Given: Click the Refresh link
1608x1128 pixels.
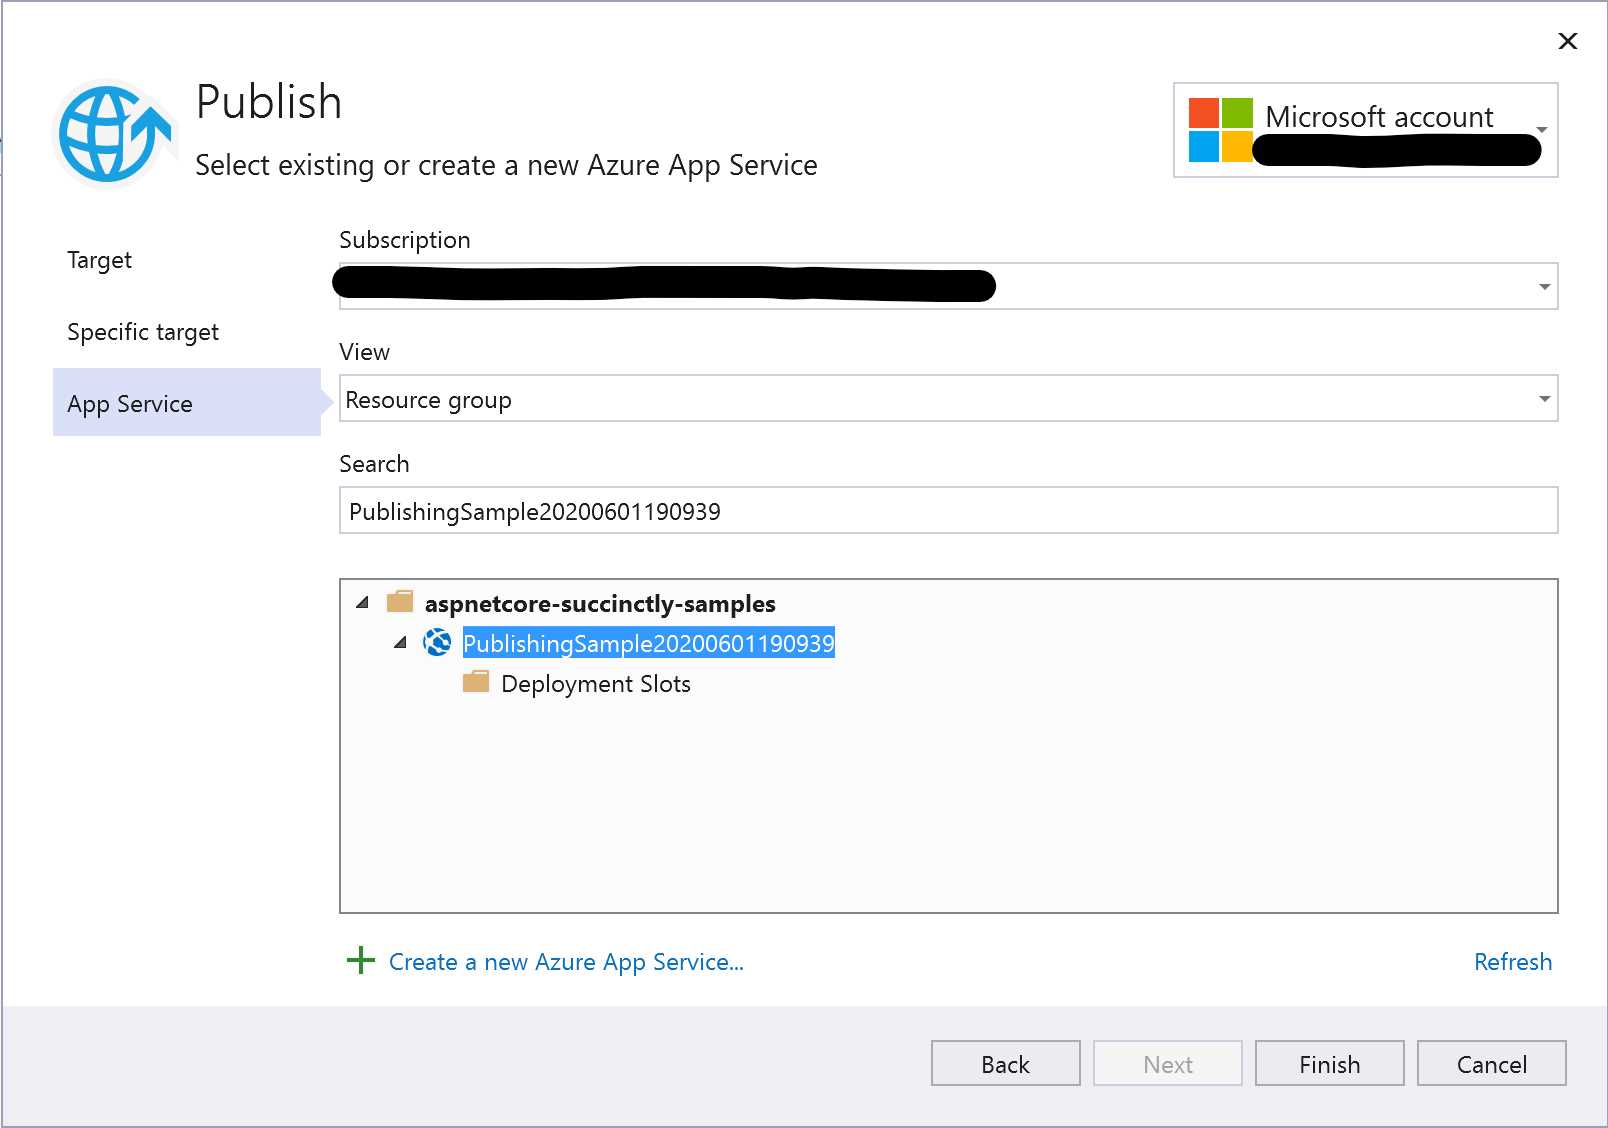Looking at the screenshot, I should tap(1513, 962).
